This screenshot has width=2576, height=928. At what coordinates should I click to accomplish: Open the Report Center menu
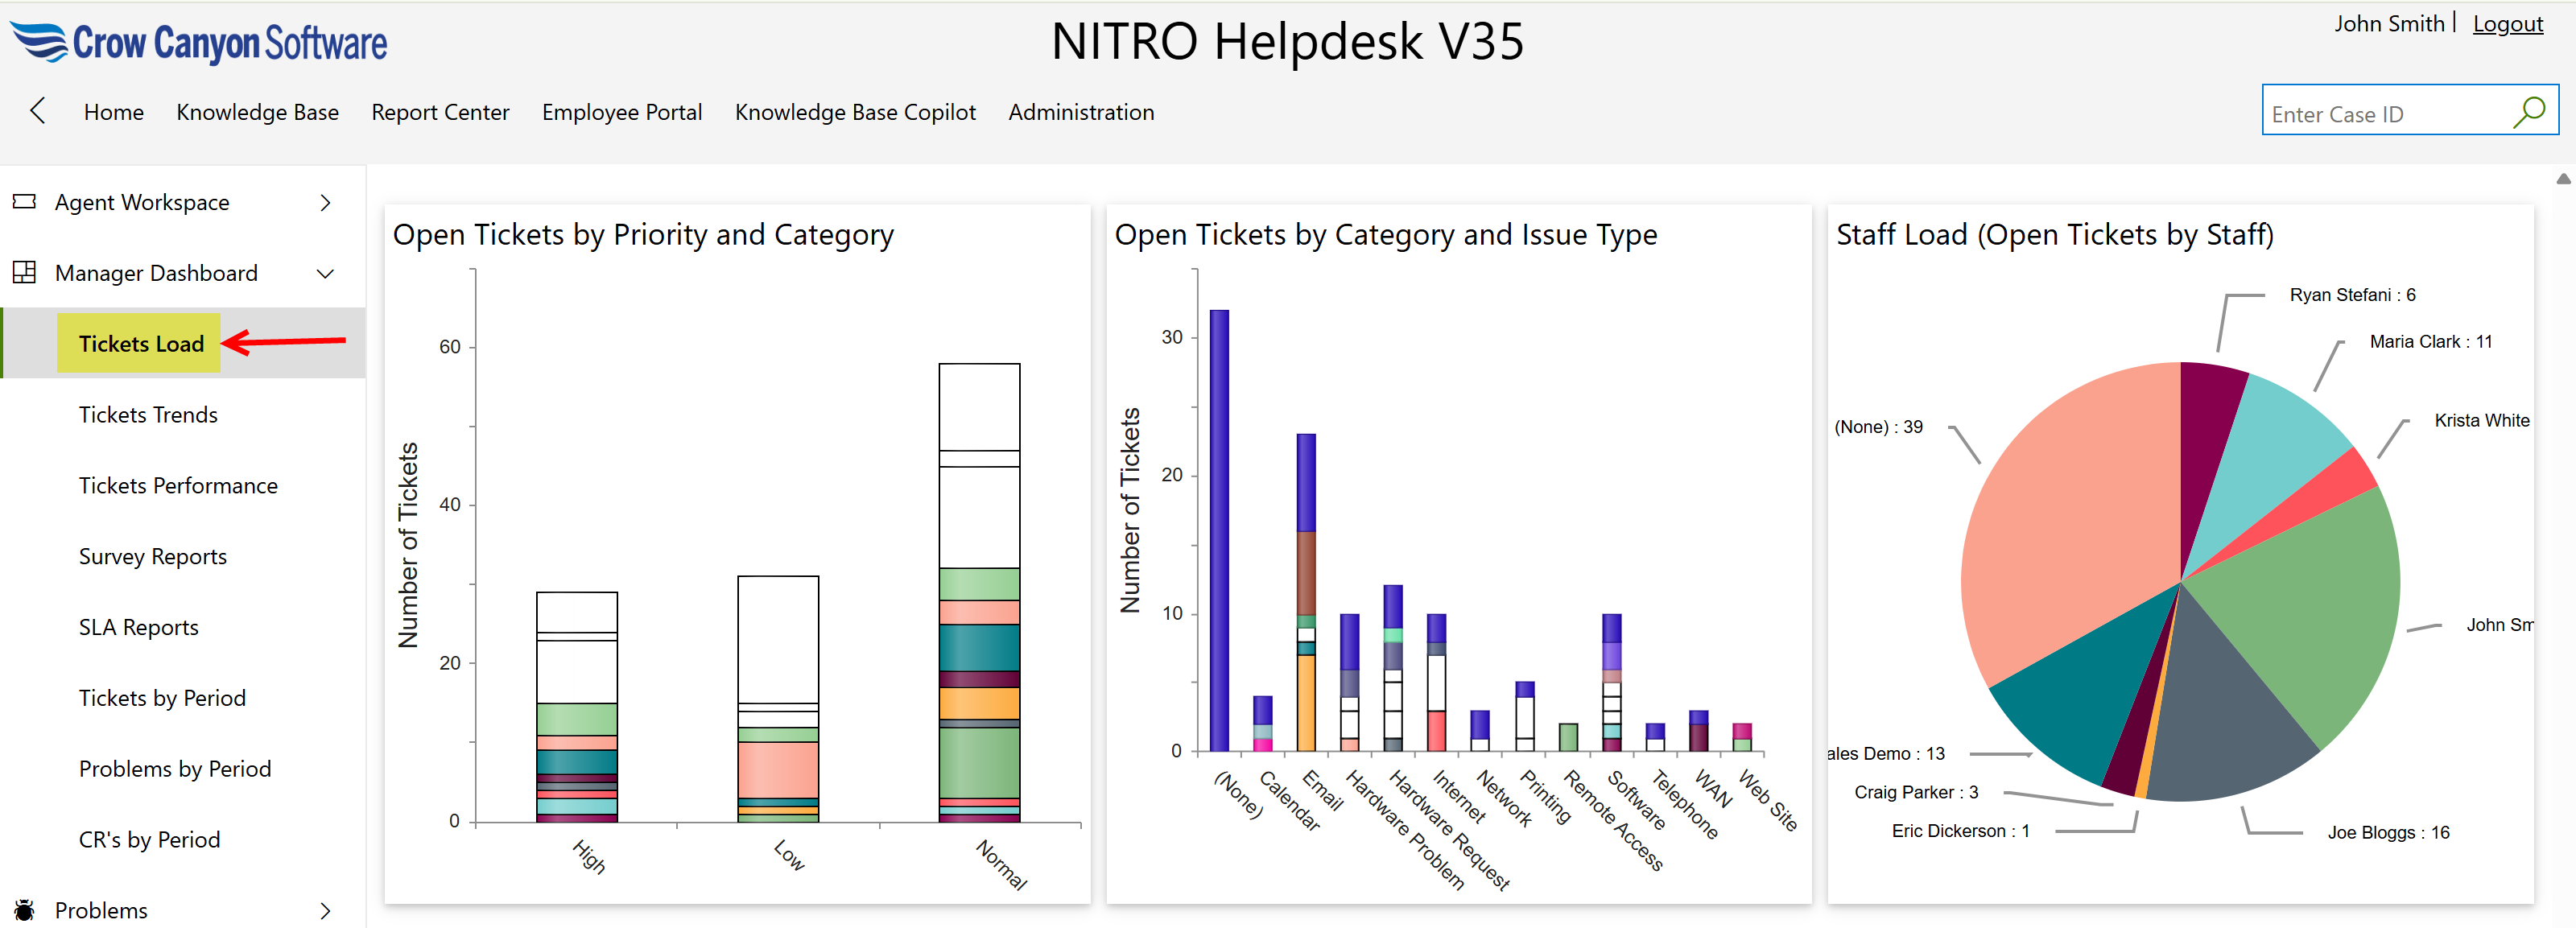click(440, 112)
